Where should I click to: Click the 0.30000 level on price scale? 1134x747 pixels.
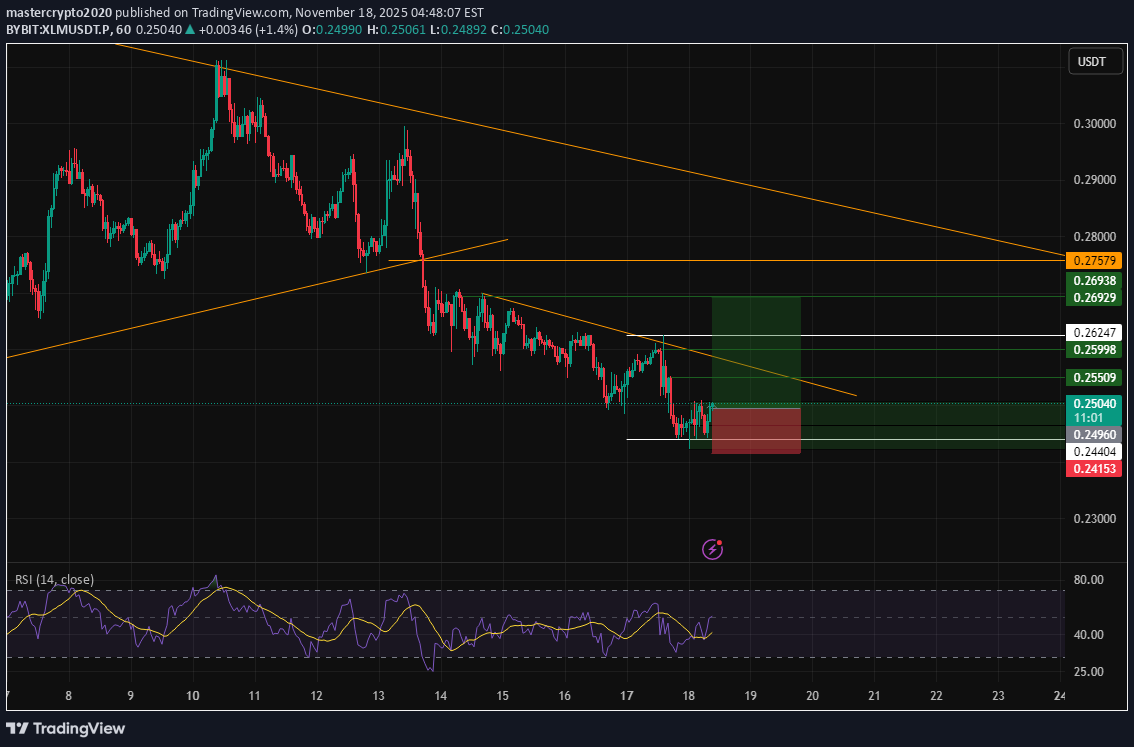coord(1095,124)
